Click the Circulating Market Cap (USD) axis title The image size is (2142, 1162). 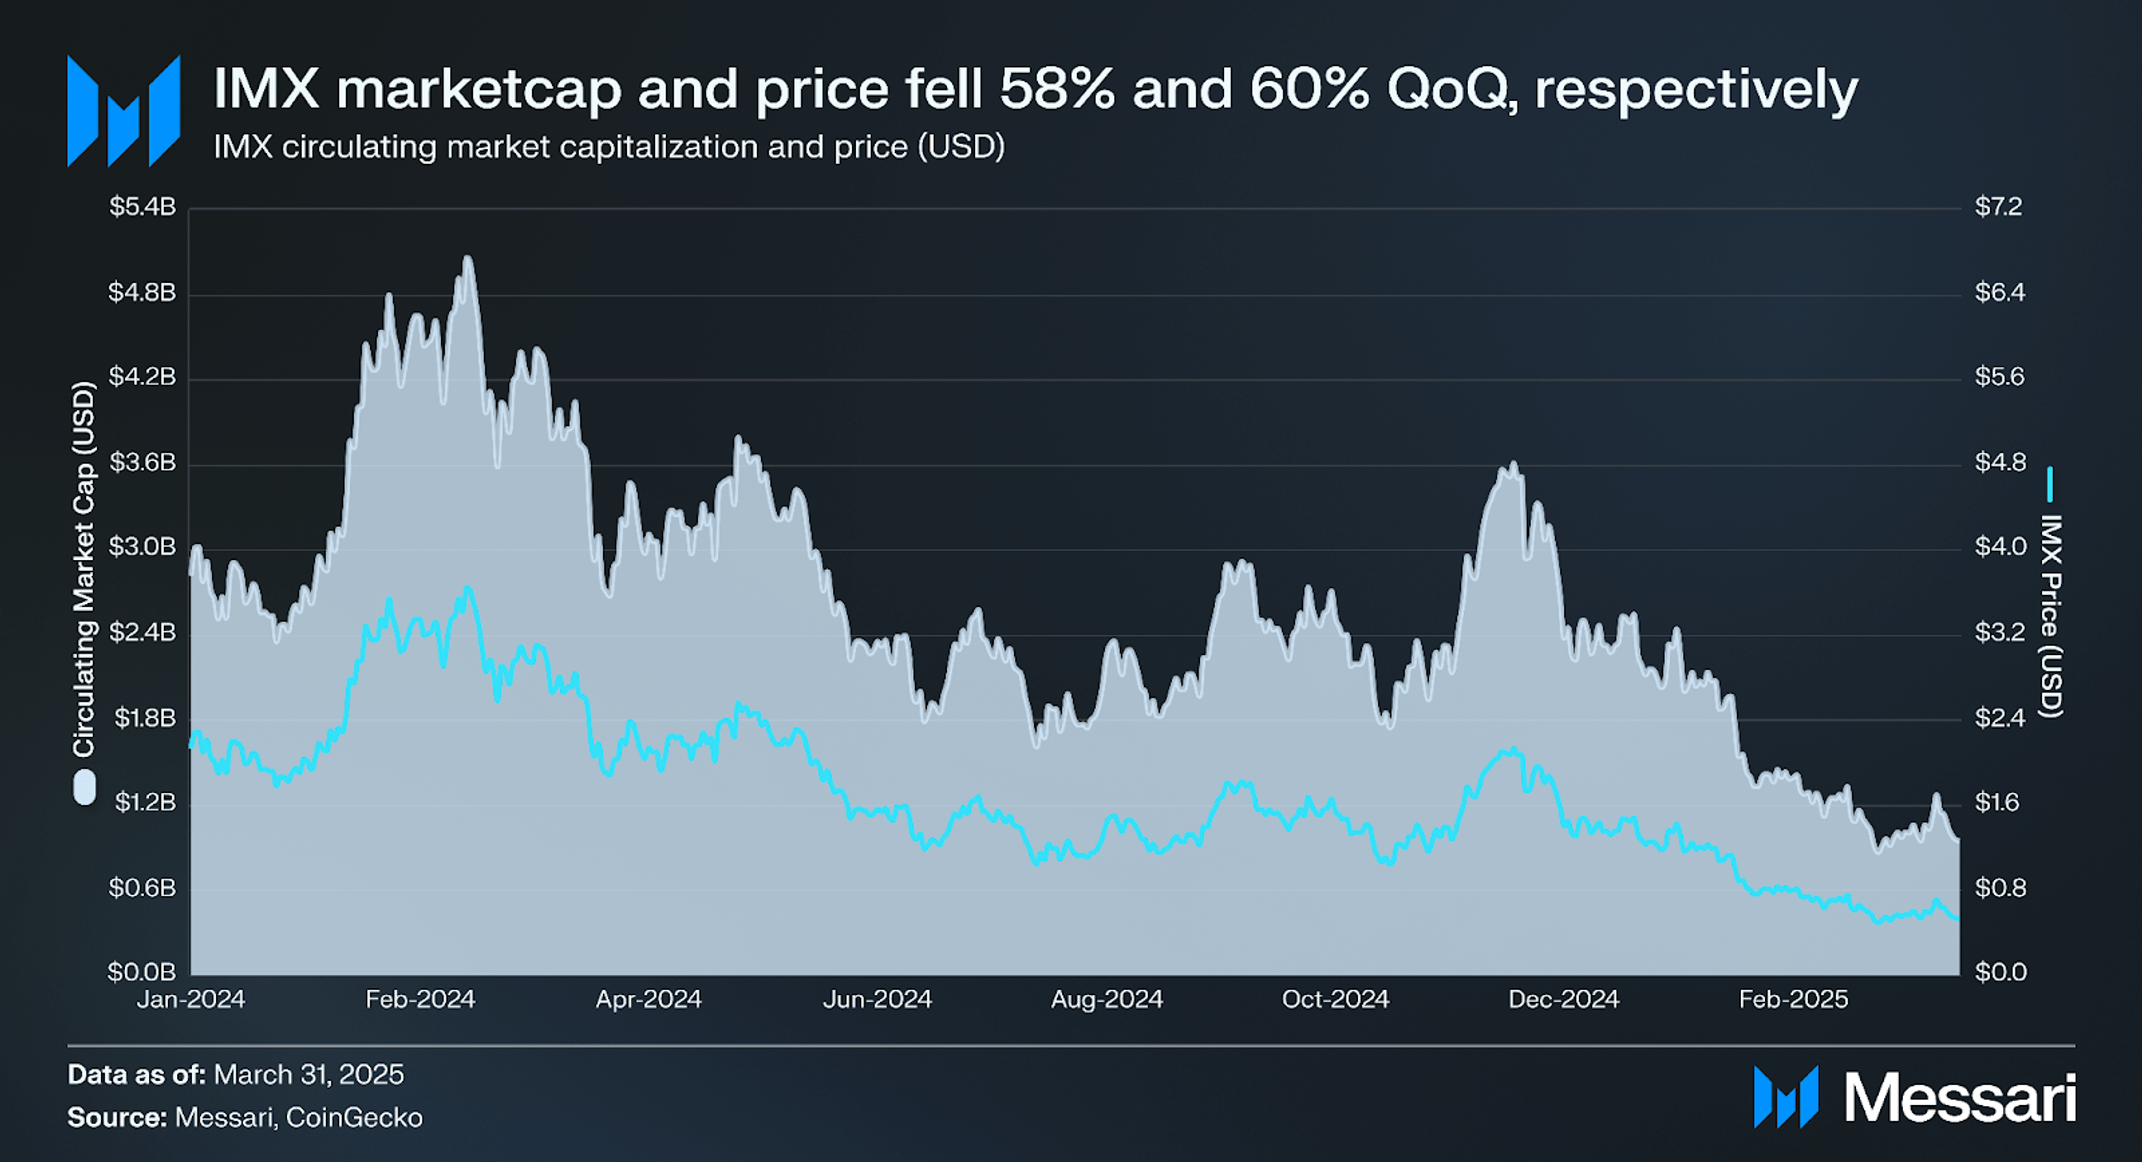point(84,569)
